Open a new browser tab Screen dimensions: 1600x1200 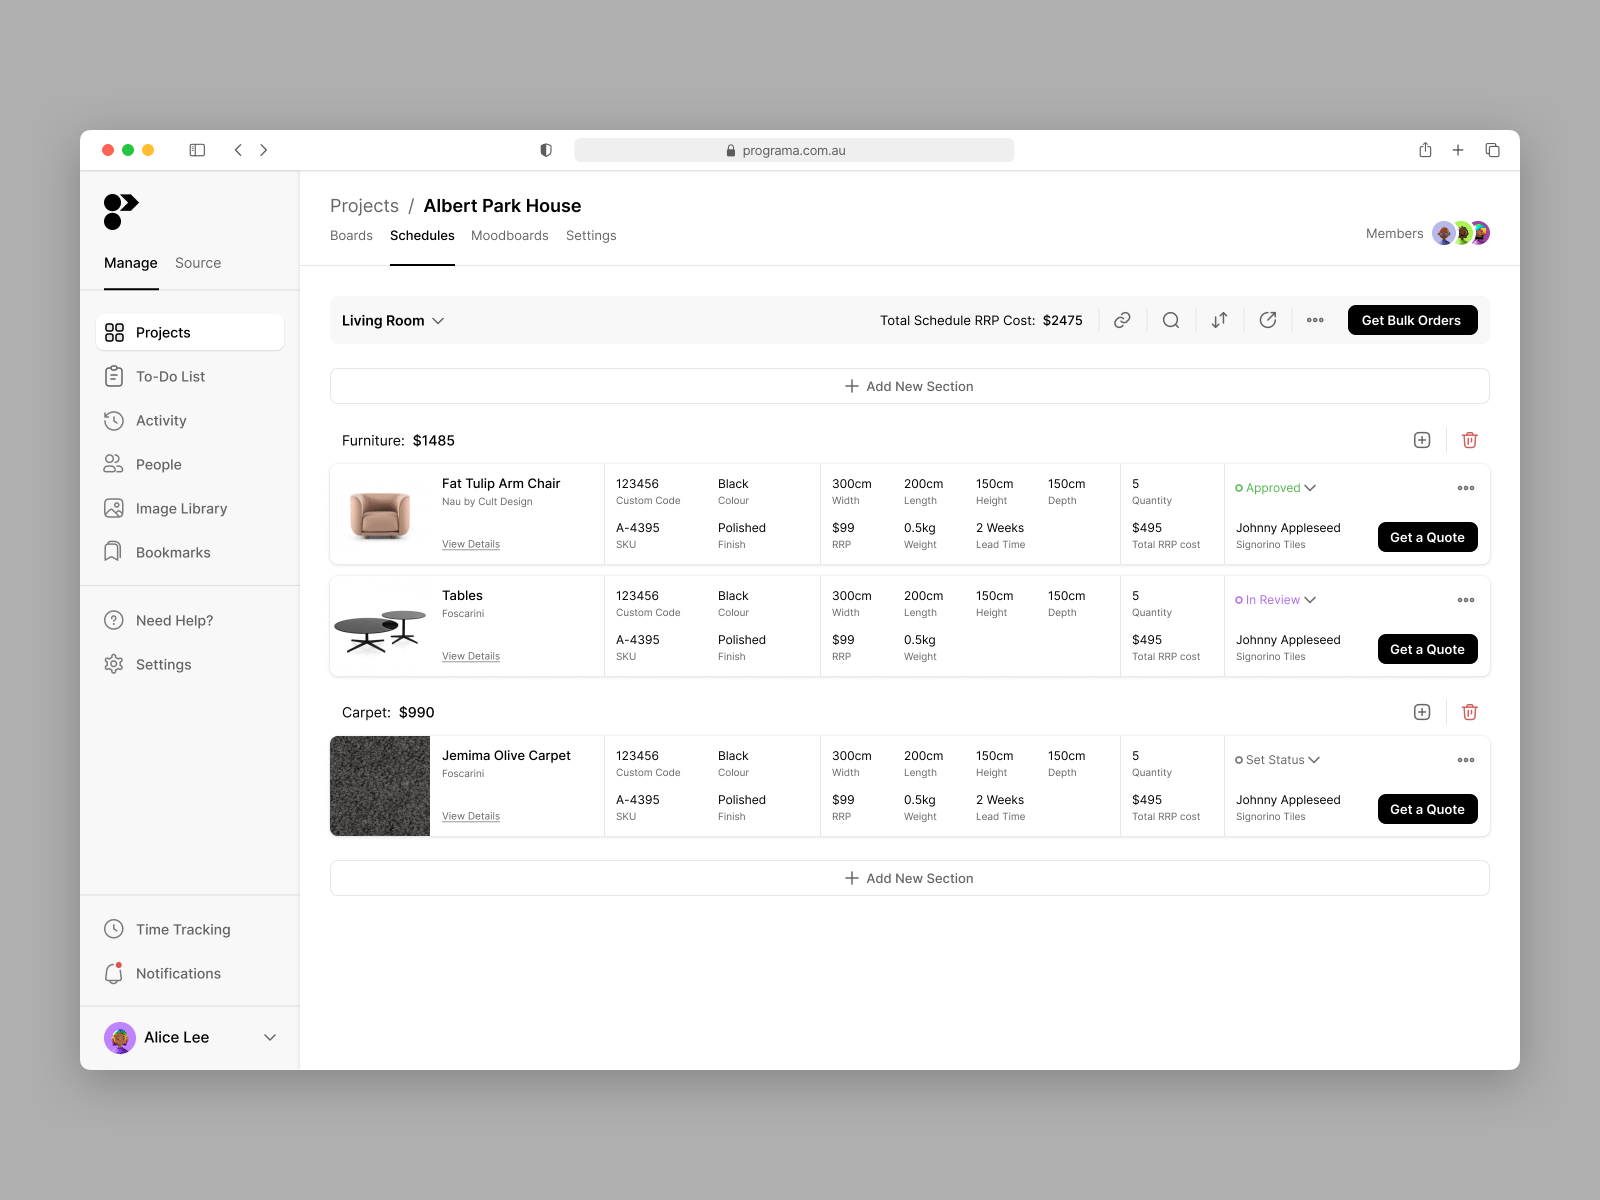coord(1458,150)
